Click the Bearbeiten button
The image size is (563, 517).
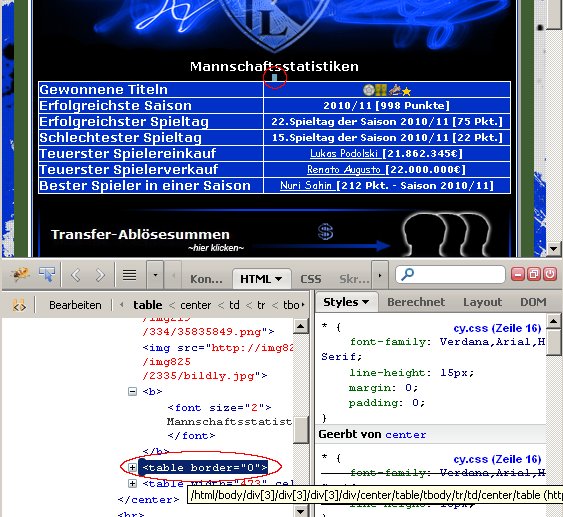(x=75, y=305)
